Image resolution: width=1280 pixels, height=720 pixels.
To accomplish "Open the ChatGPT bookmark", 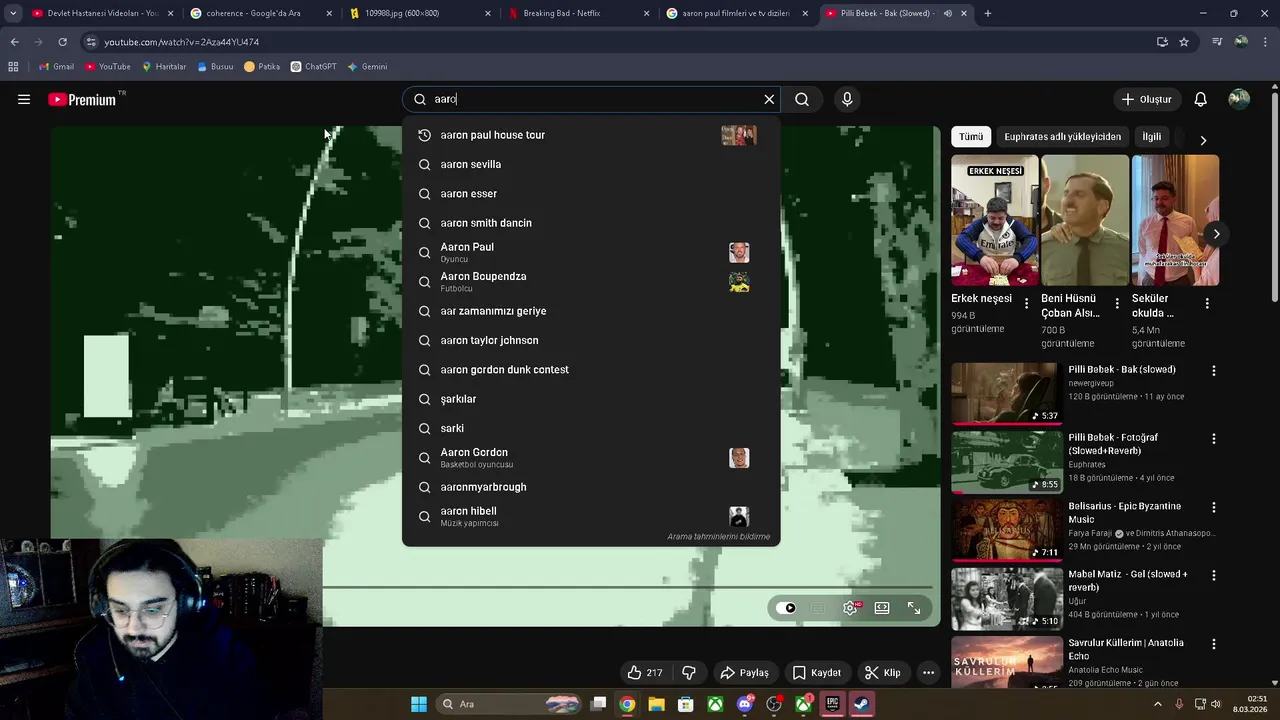I will click(x=313, y=67).
